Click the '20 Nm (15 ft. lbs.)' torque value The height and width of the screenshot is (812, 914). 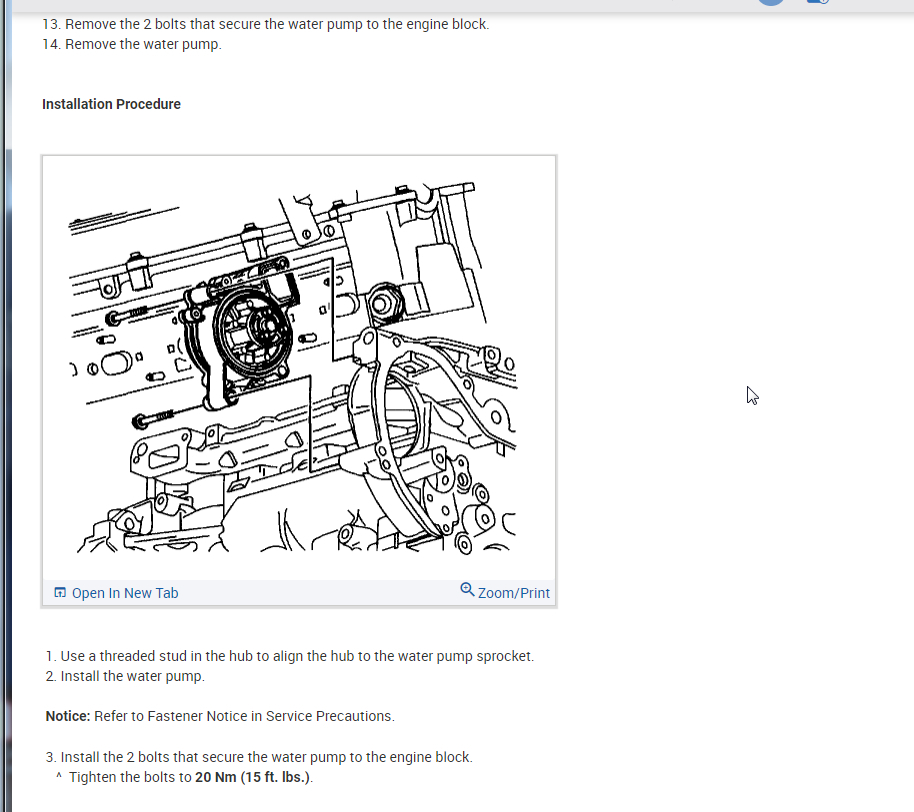[x=253, y=777]
